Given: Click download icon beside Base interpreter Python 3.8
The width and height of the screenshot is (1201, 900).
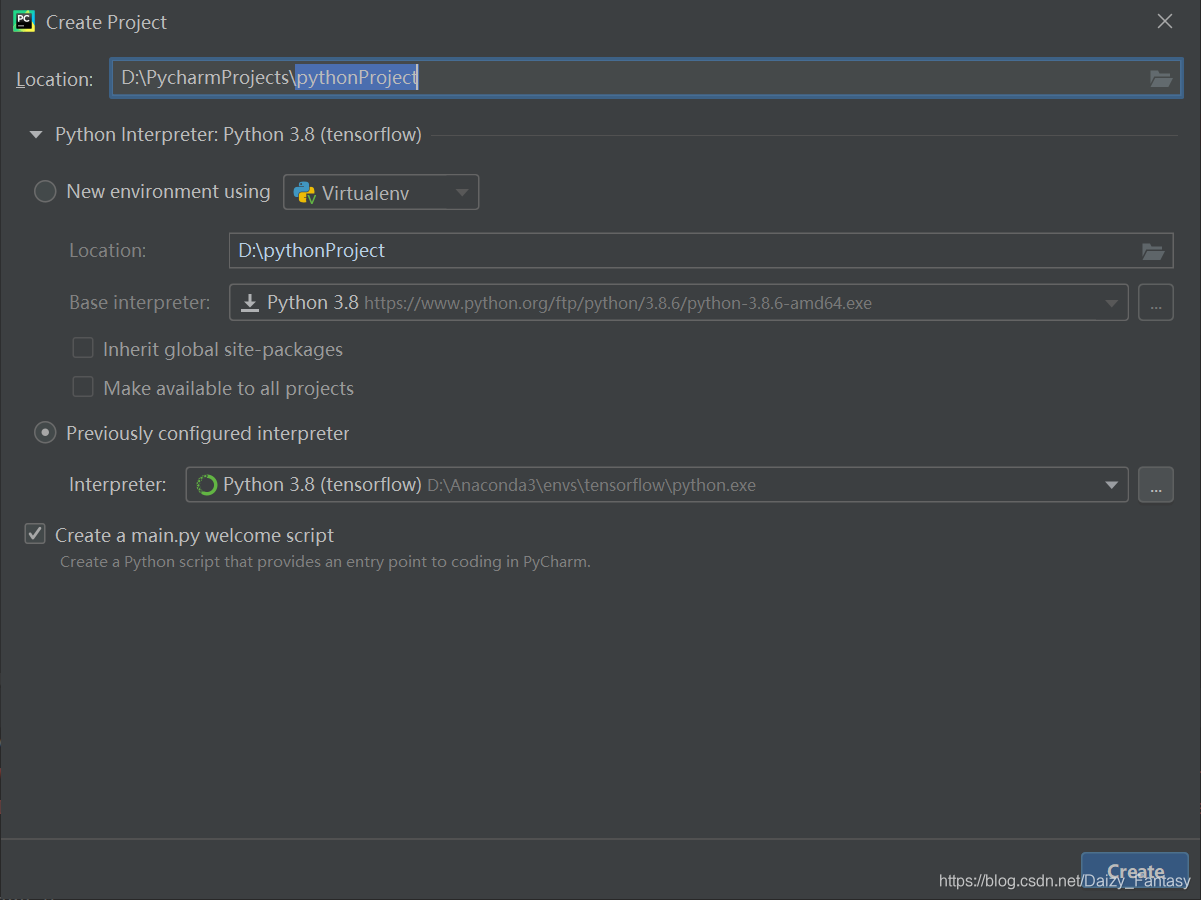Looking at the screenshot, I should click(250, 303).
